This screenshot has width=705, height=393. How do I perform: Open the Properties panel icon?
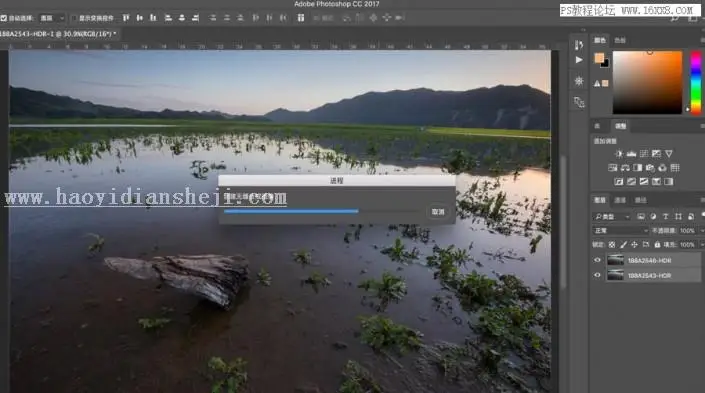(x=579, y=81)
